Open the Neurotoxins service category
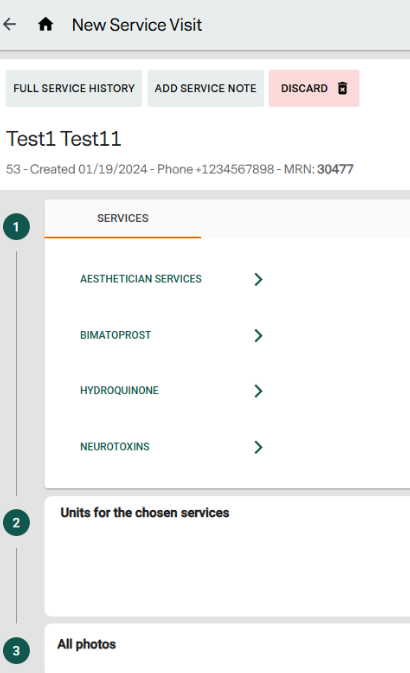 [x=115, y=447]
